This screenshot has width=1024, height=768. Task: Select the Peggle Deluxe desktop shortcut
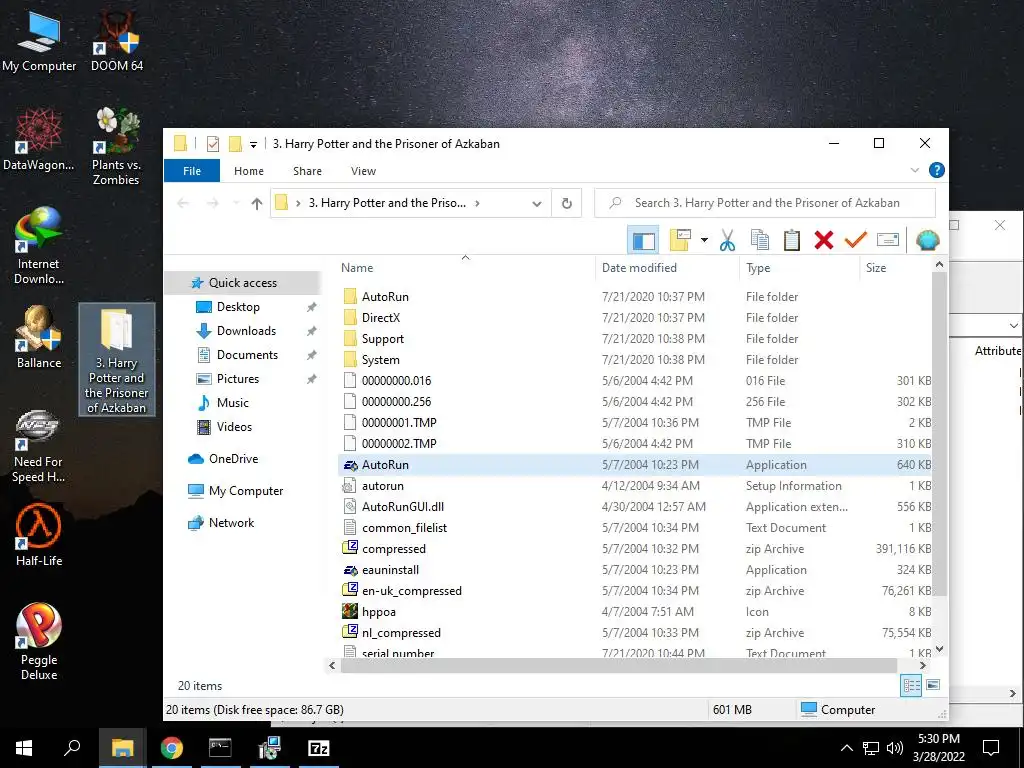click(39, 642)
